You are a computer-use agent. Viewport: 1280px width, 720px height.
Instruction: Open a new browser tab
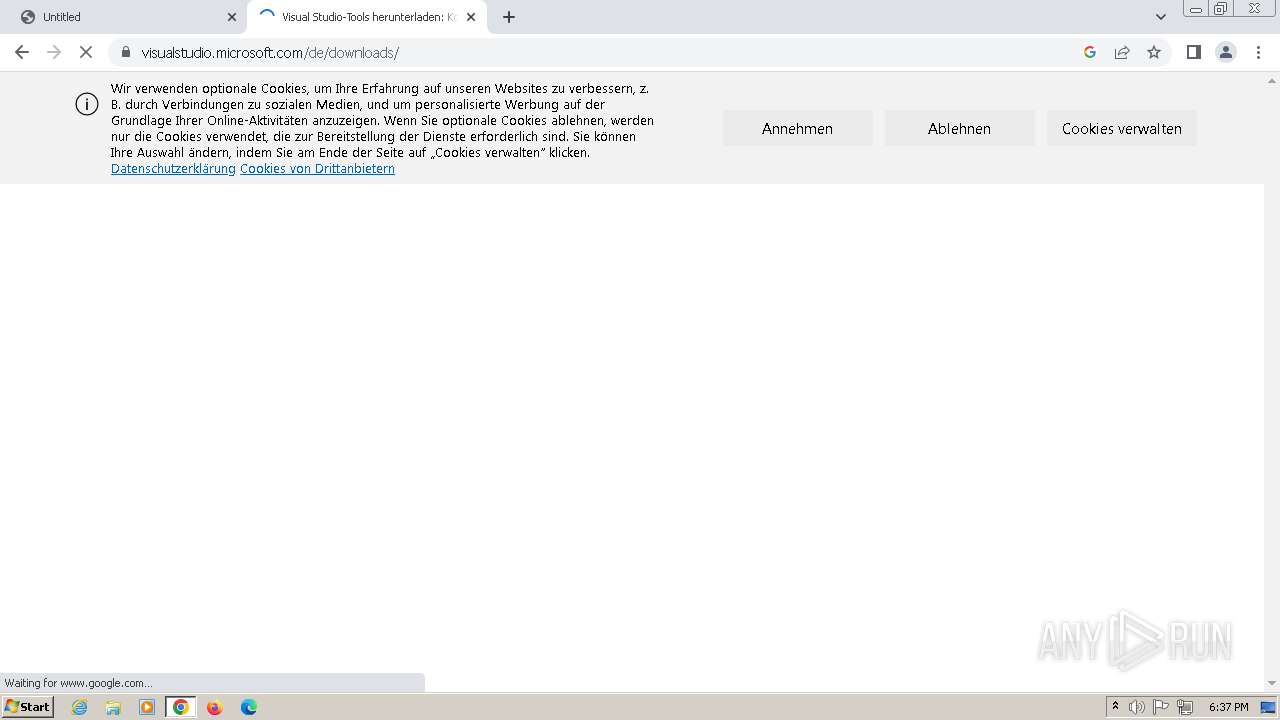509,17
